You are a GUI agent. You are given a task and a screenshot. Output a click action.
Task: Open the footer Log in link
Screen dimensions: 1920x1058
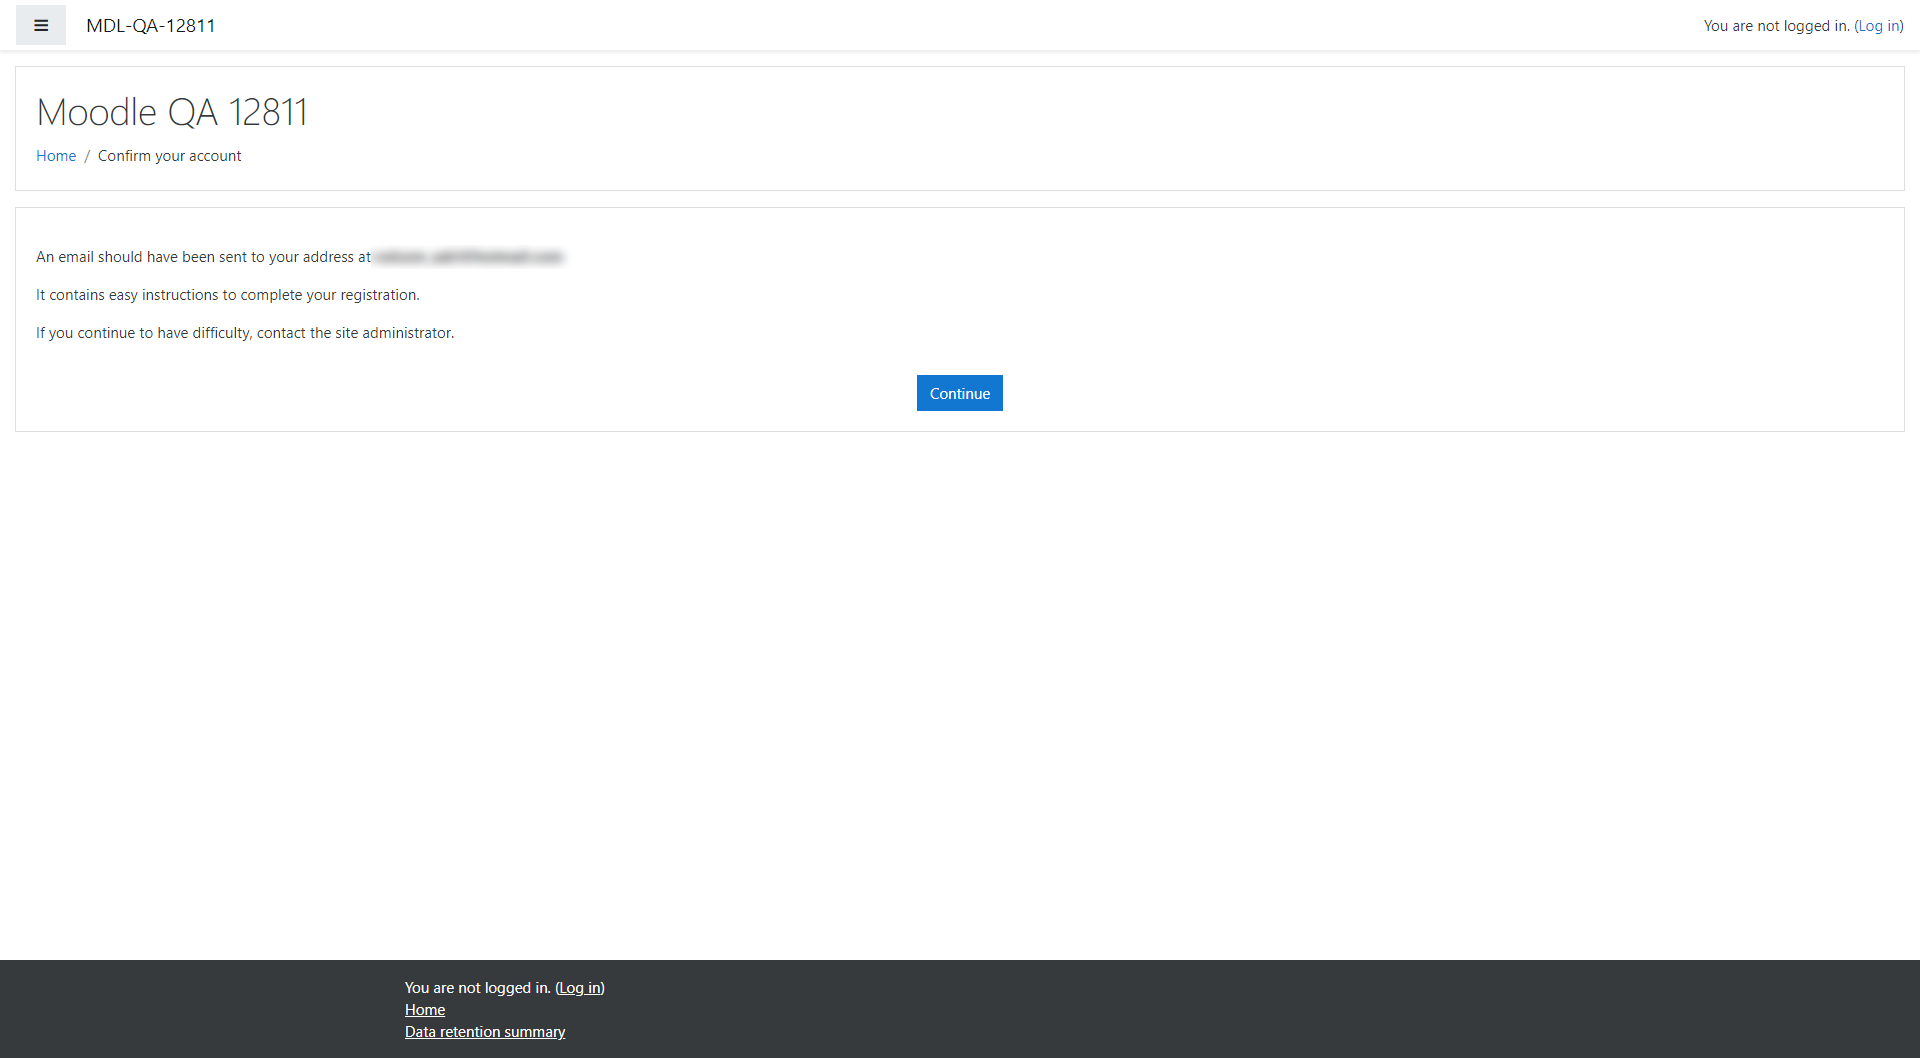click(580, 988)
